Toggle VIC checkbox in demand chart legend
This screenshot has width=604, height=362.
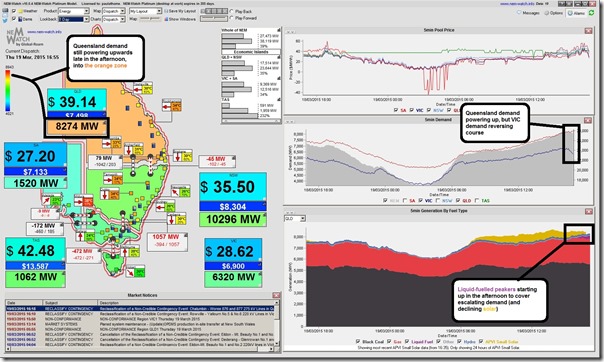coord(421,200)
